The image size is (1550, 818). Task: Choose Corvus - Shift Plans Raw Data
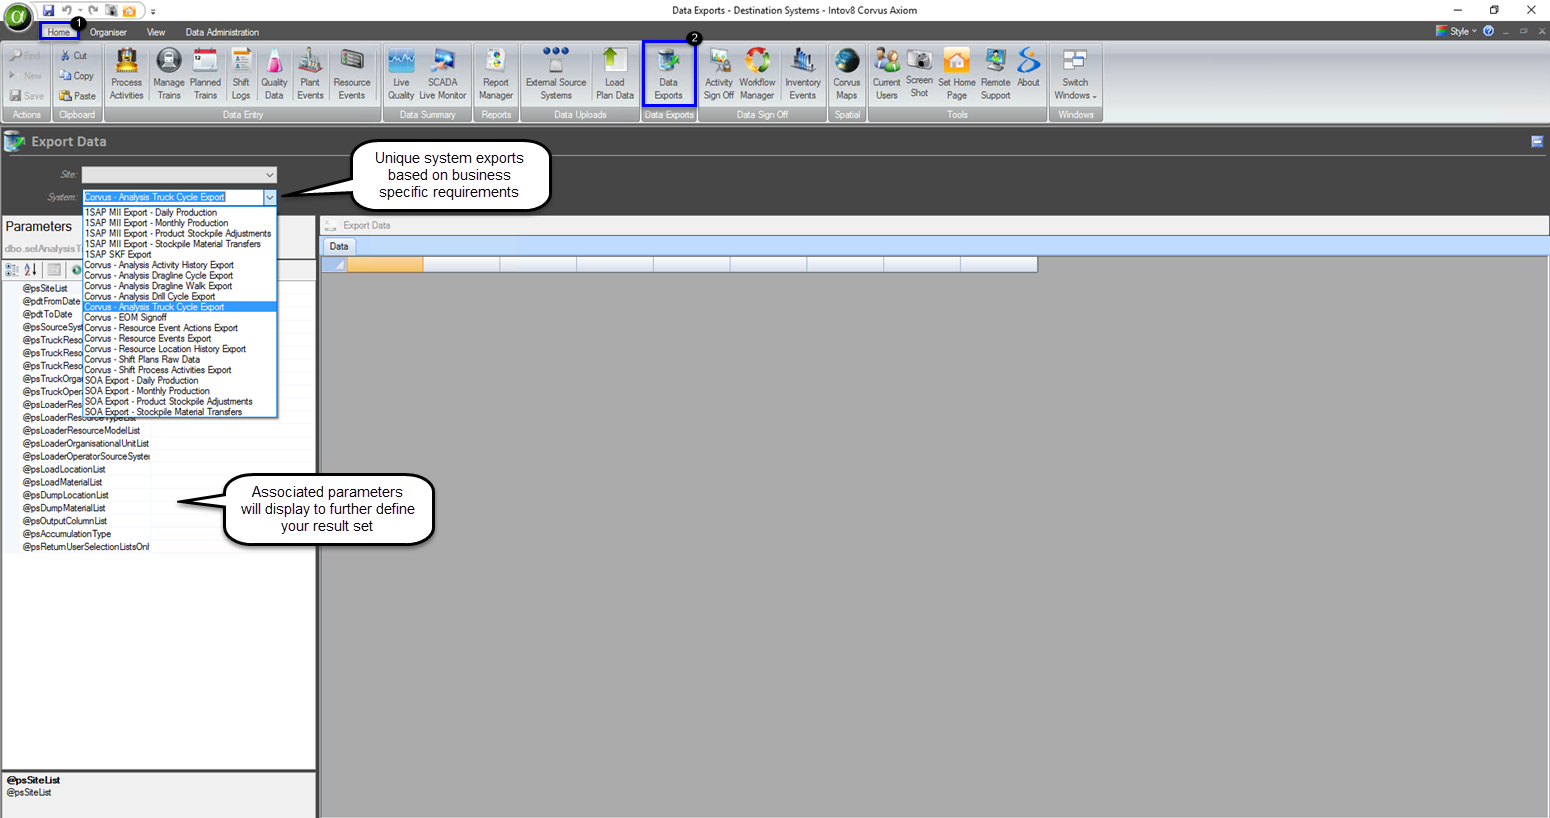point(179,359)
